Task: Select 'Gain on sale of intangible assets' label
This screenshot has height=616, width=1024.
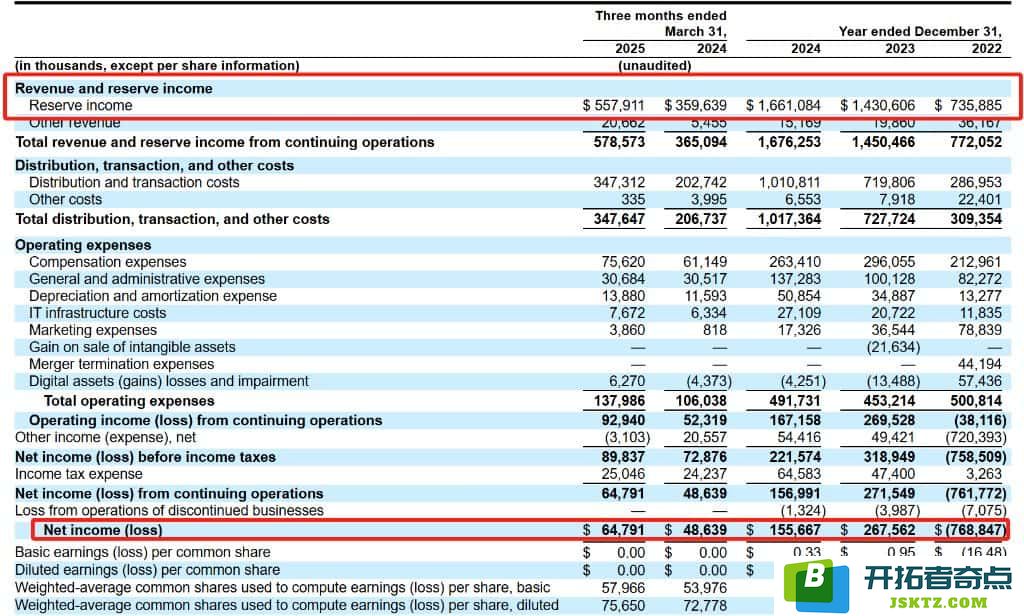Action: [x=132, y=347]
